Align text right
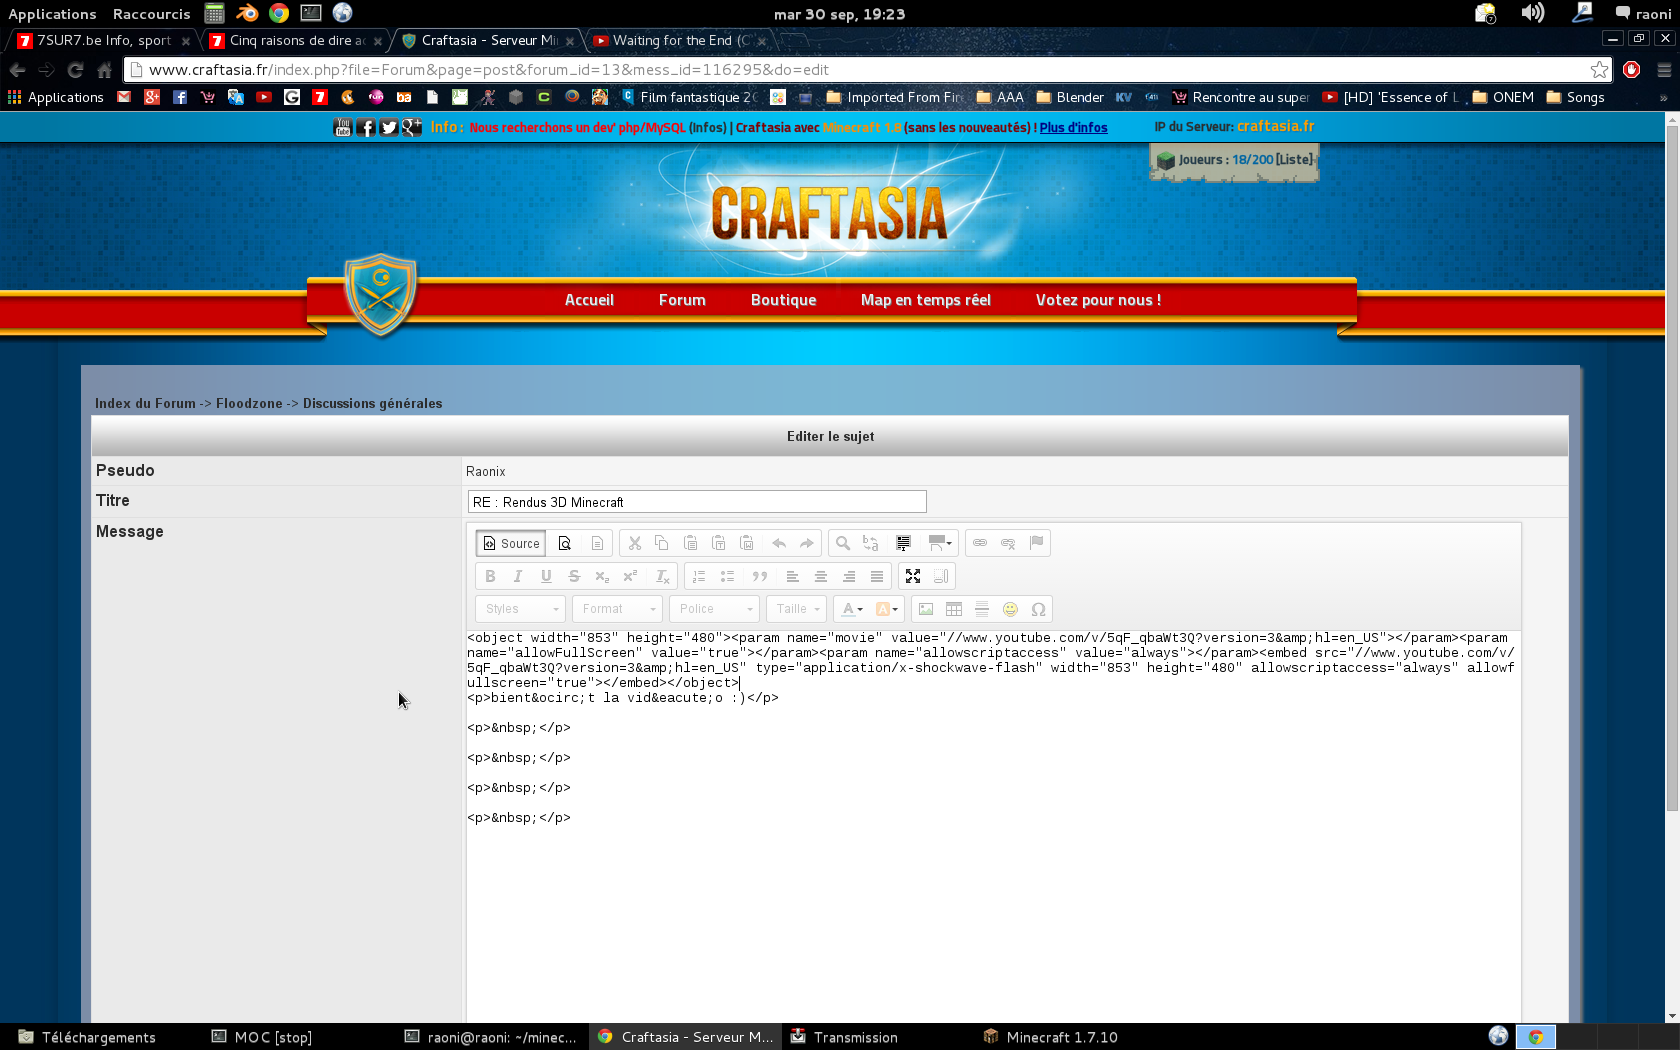This screenshot has height=1050, width=1680. pos(848,576)
